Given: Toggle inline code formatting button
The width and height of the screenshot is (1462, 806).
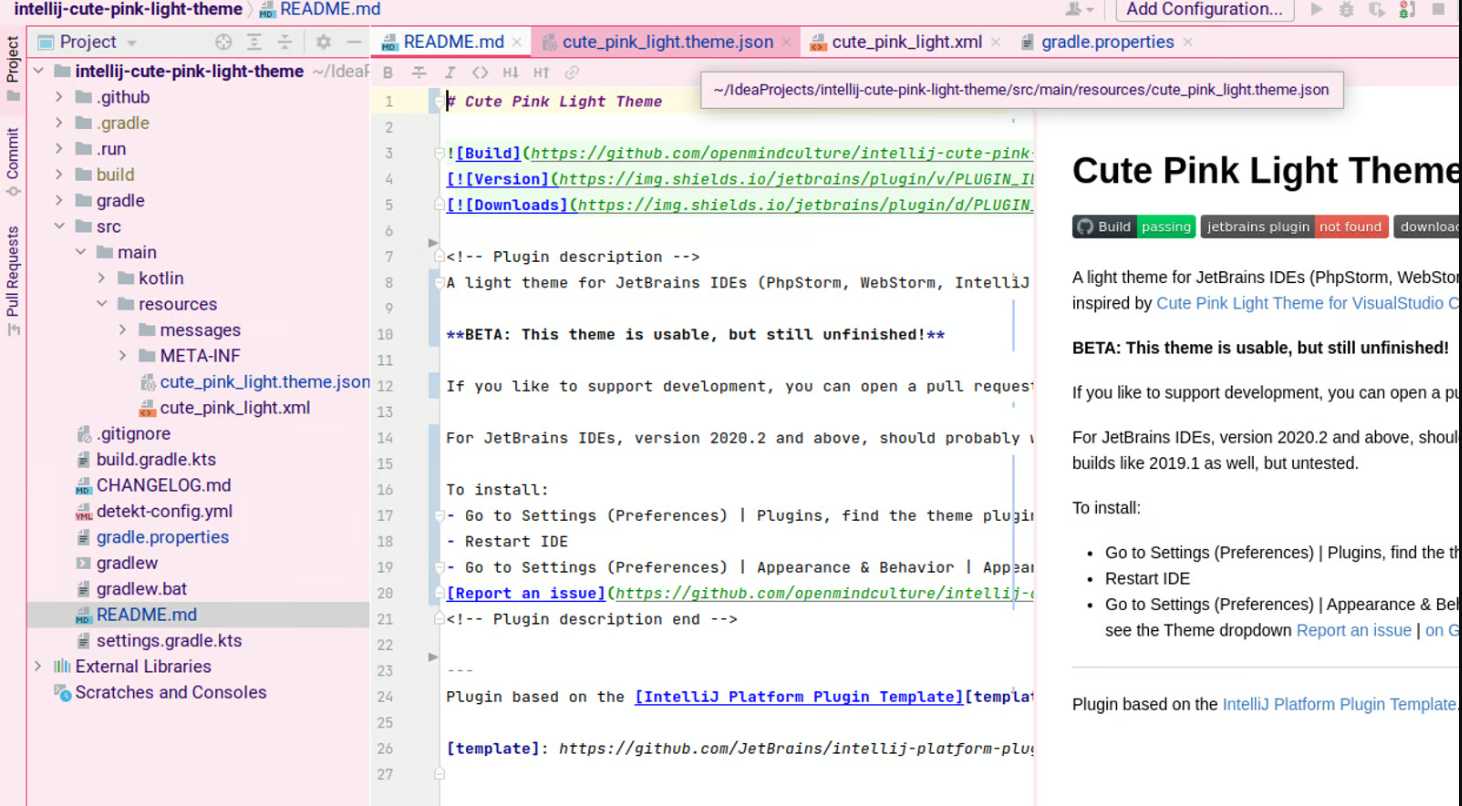Looking at the screenshot, I should 480,72.
